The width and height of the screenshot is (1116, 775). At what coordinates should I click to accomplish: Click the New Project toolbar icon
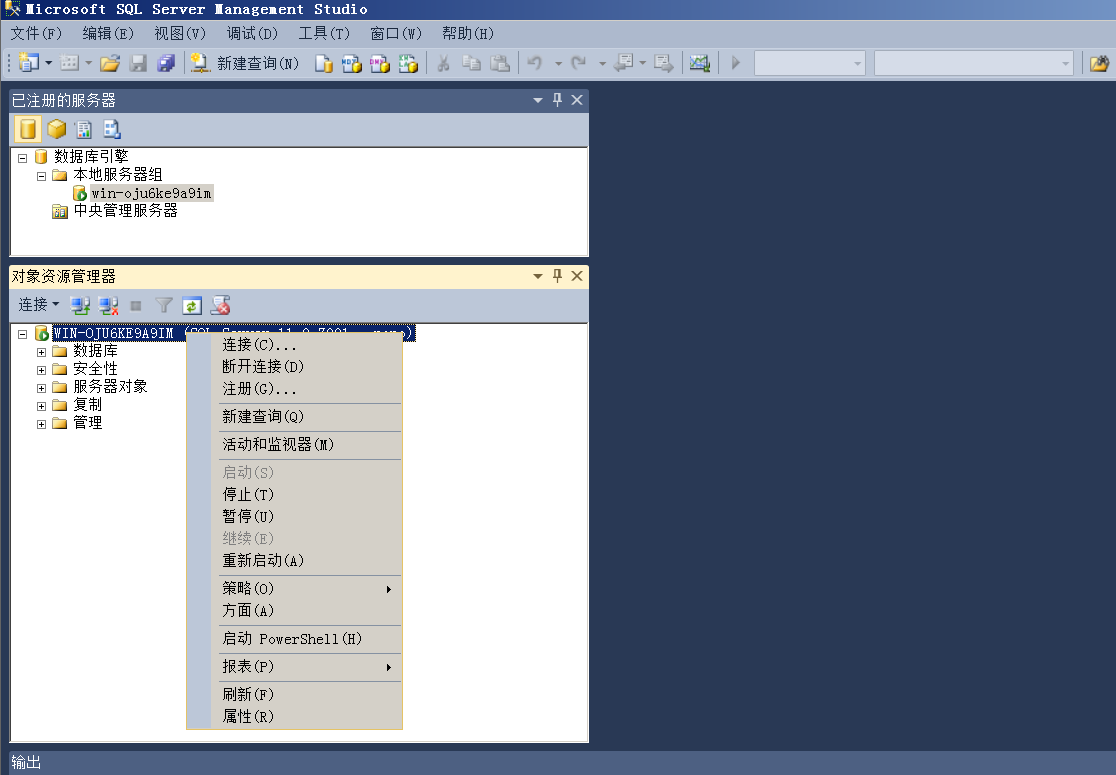28,63
